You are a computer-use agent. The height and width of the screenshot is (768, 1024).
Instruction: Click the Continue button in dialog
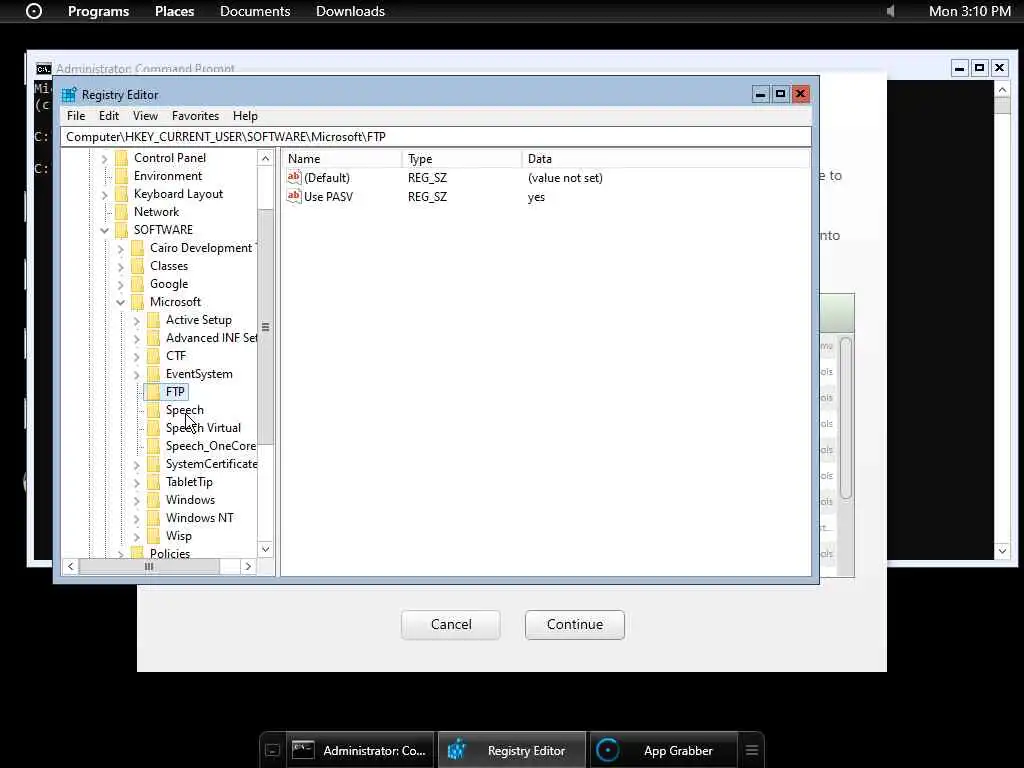(x=575, y=624)
